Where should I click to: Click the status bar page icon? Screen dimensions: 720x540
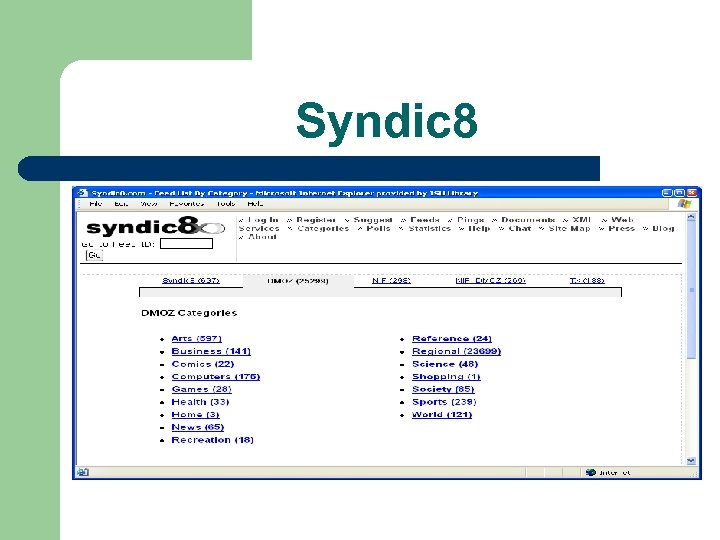click(x=83, y=472)
